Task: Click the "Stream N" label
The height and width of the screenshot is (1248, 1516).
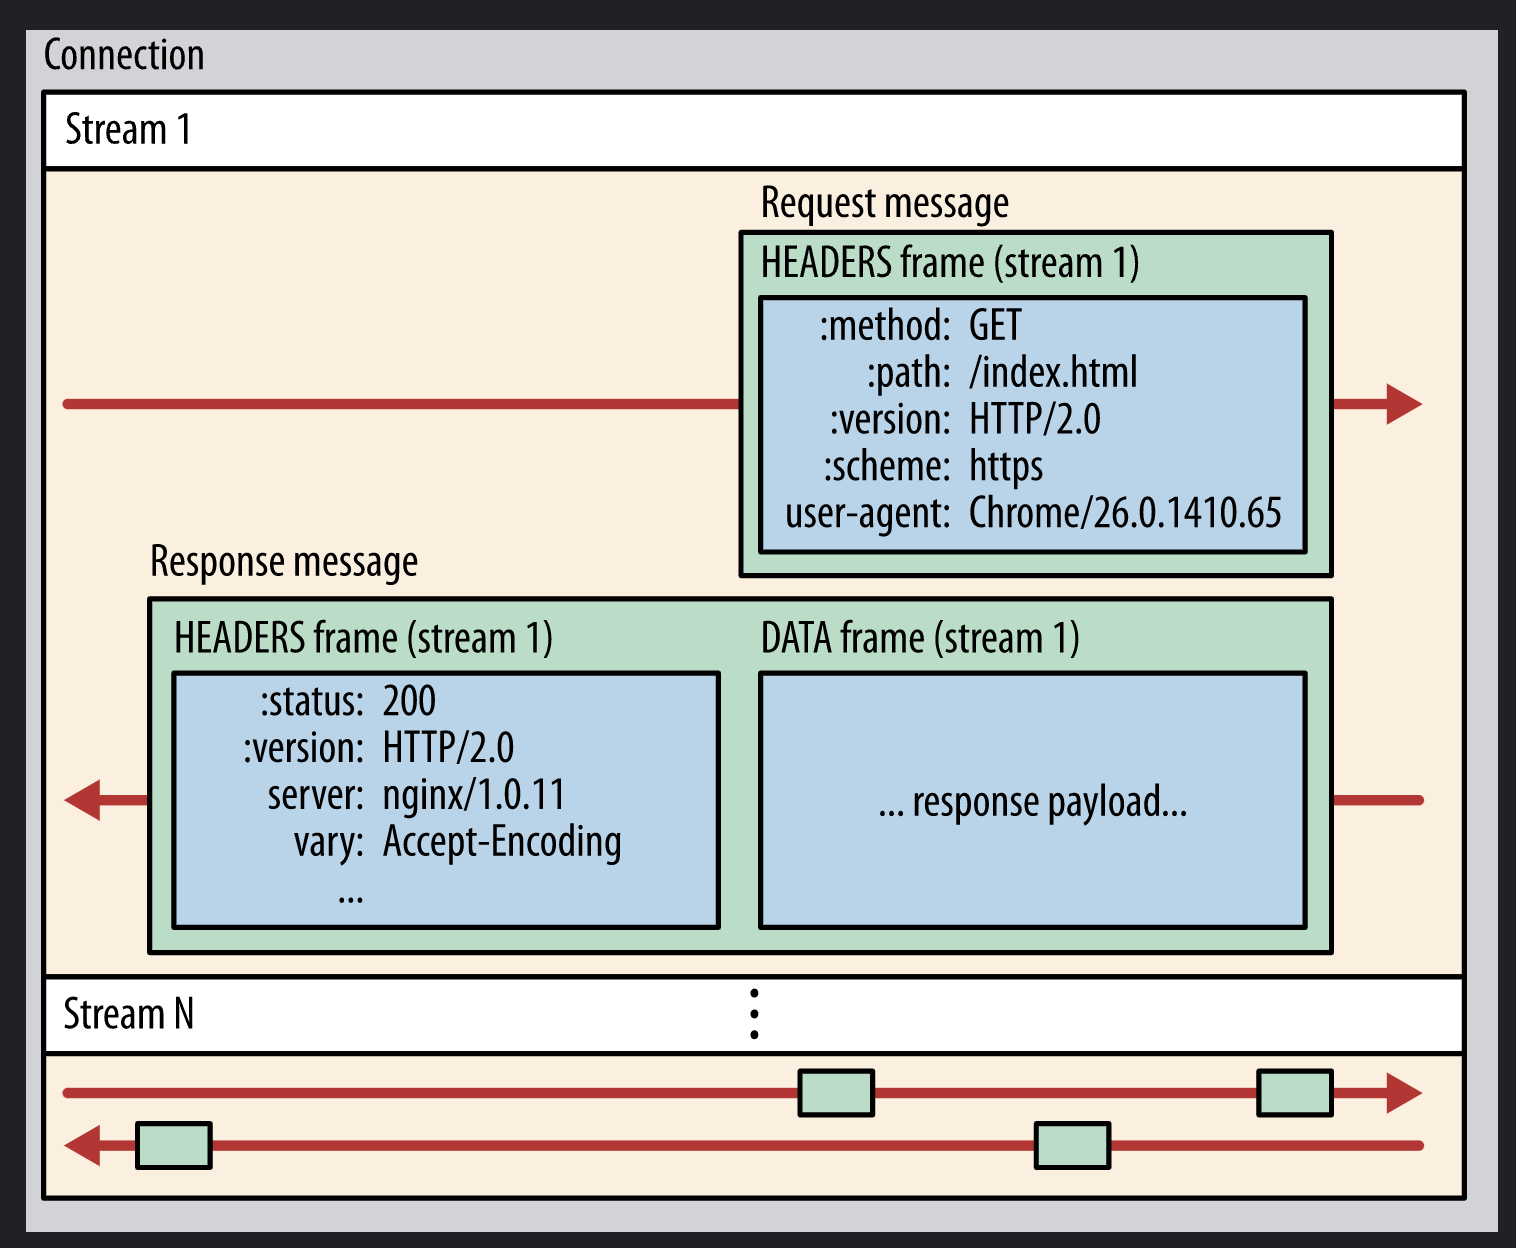Action: [x=128, y=1014]
